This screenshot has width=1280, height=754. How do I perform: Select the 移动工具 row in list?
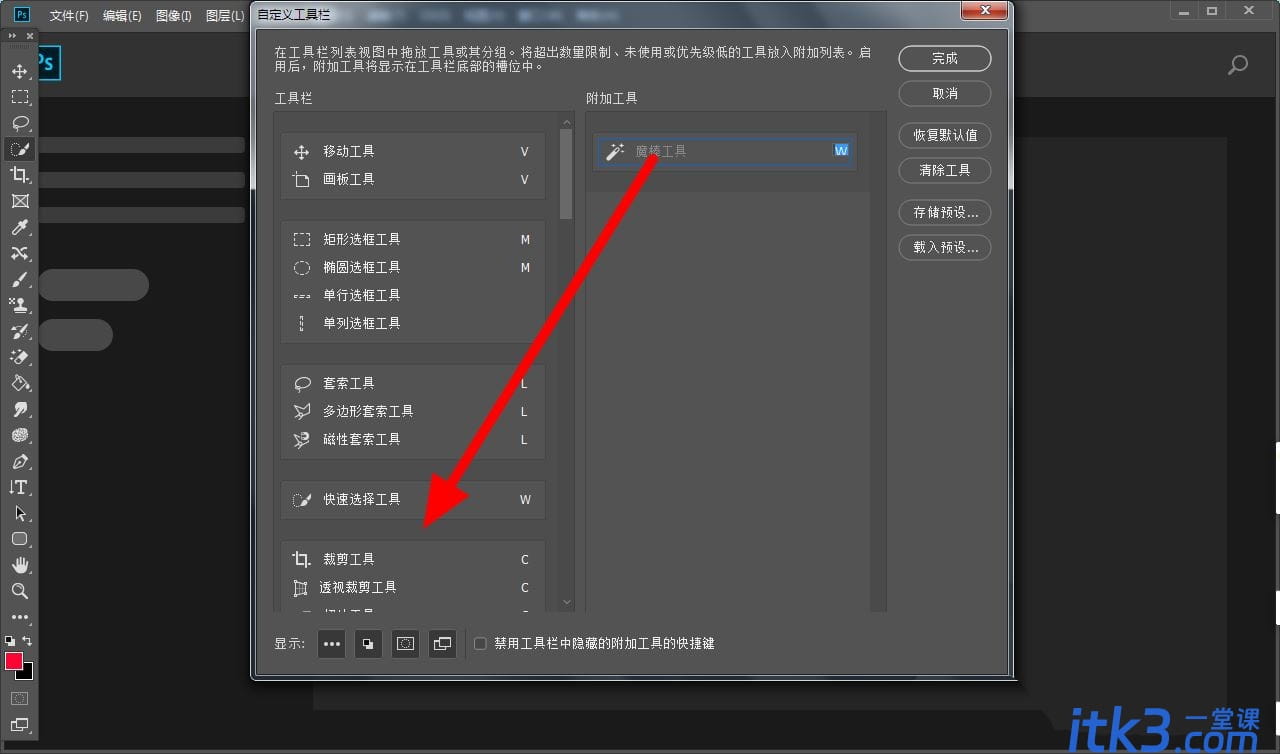[x=413, y=152]
